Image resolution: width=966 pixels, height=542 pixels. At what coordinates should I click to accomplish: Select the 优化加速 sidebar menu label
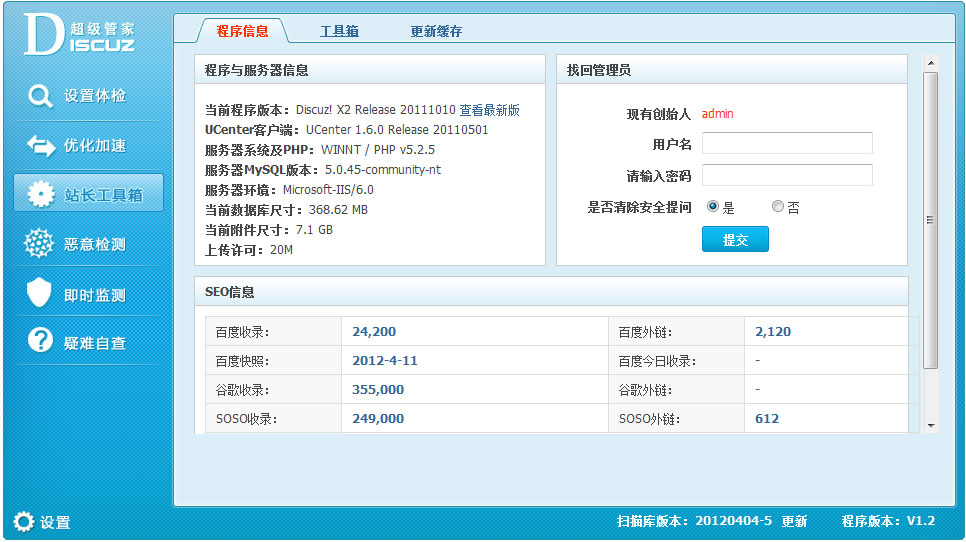point(95,146)
